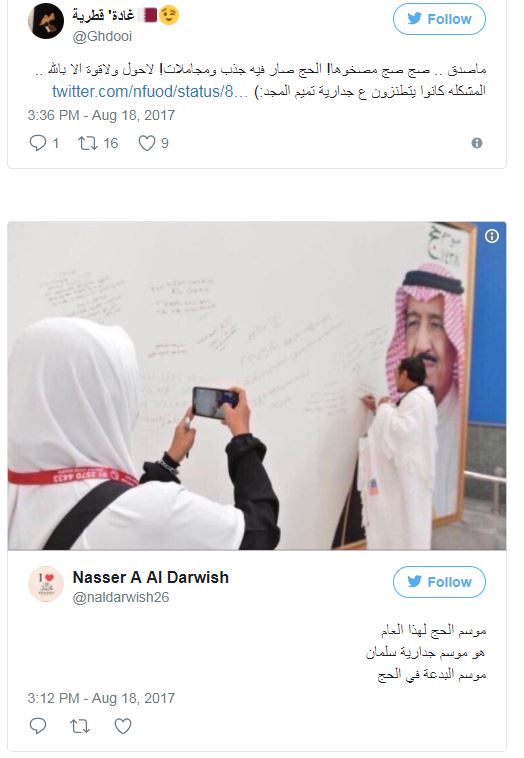The width and height of the screenshot is (524, 758).
Task: Retweet Nasser A Al Darwish's tweet
Action: [80, 726]
